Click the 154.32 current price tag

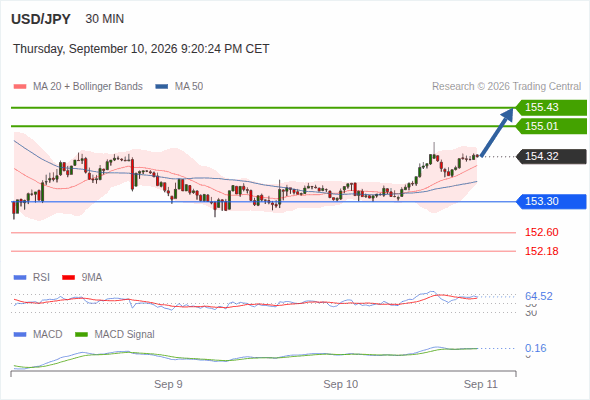pos(551,156)
